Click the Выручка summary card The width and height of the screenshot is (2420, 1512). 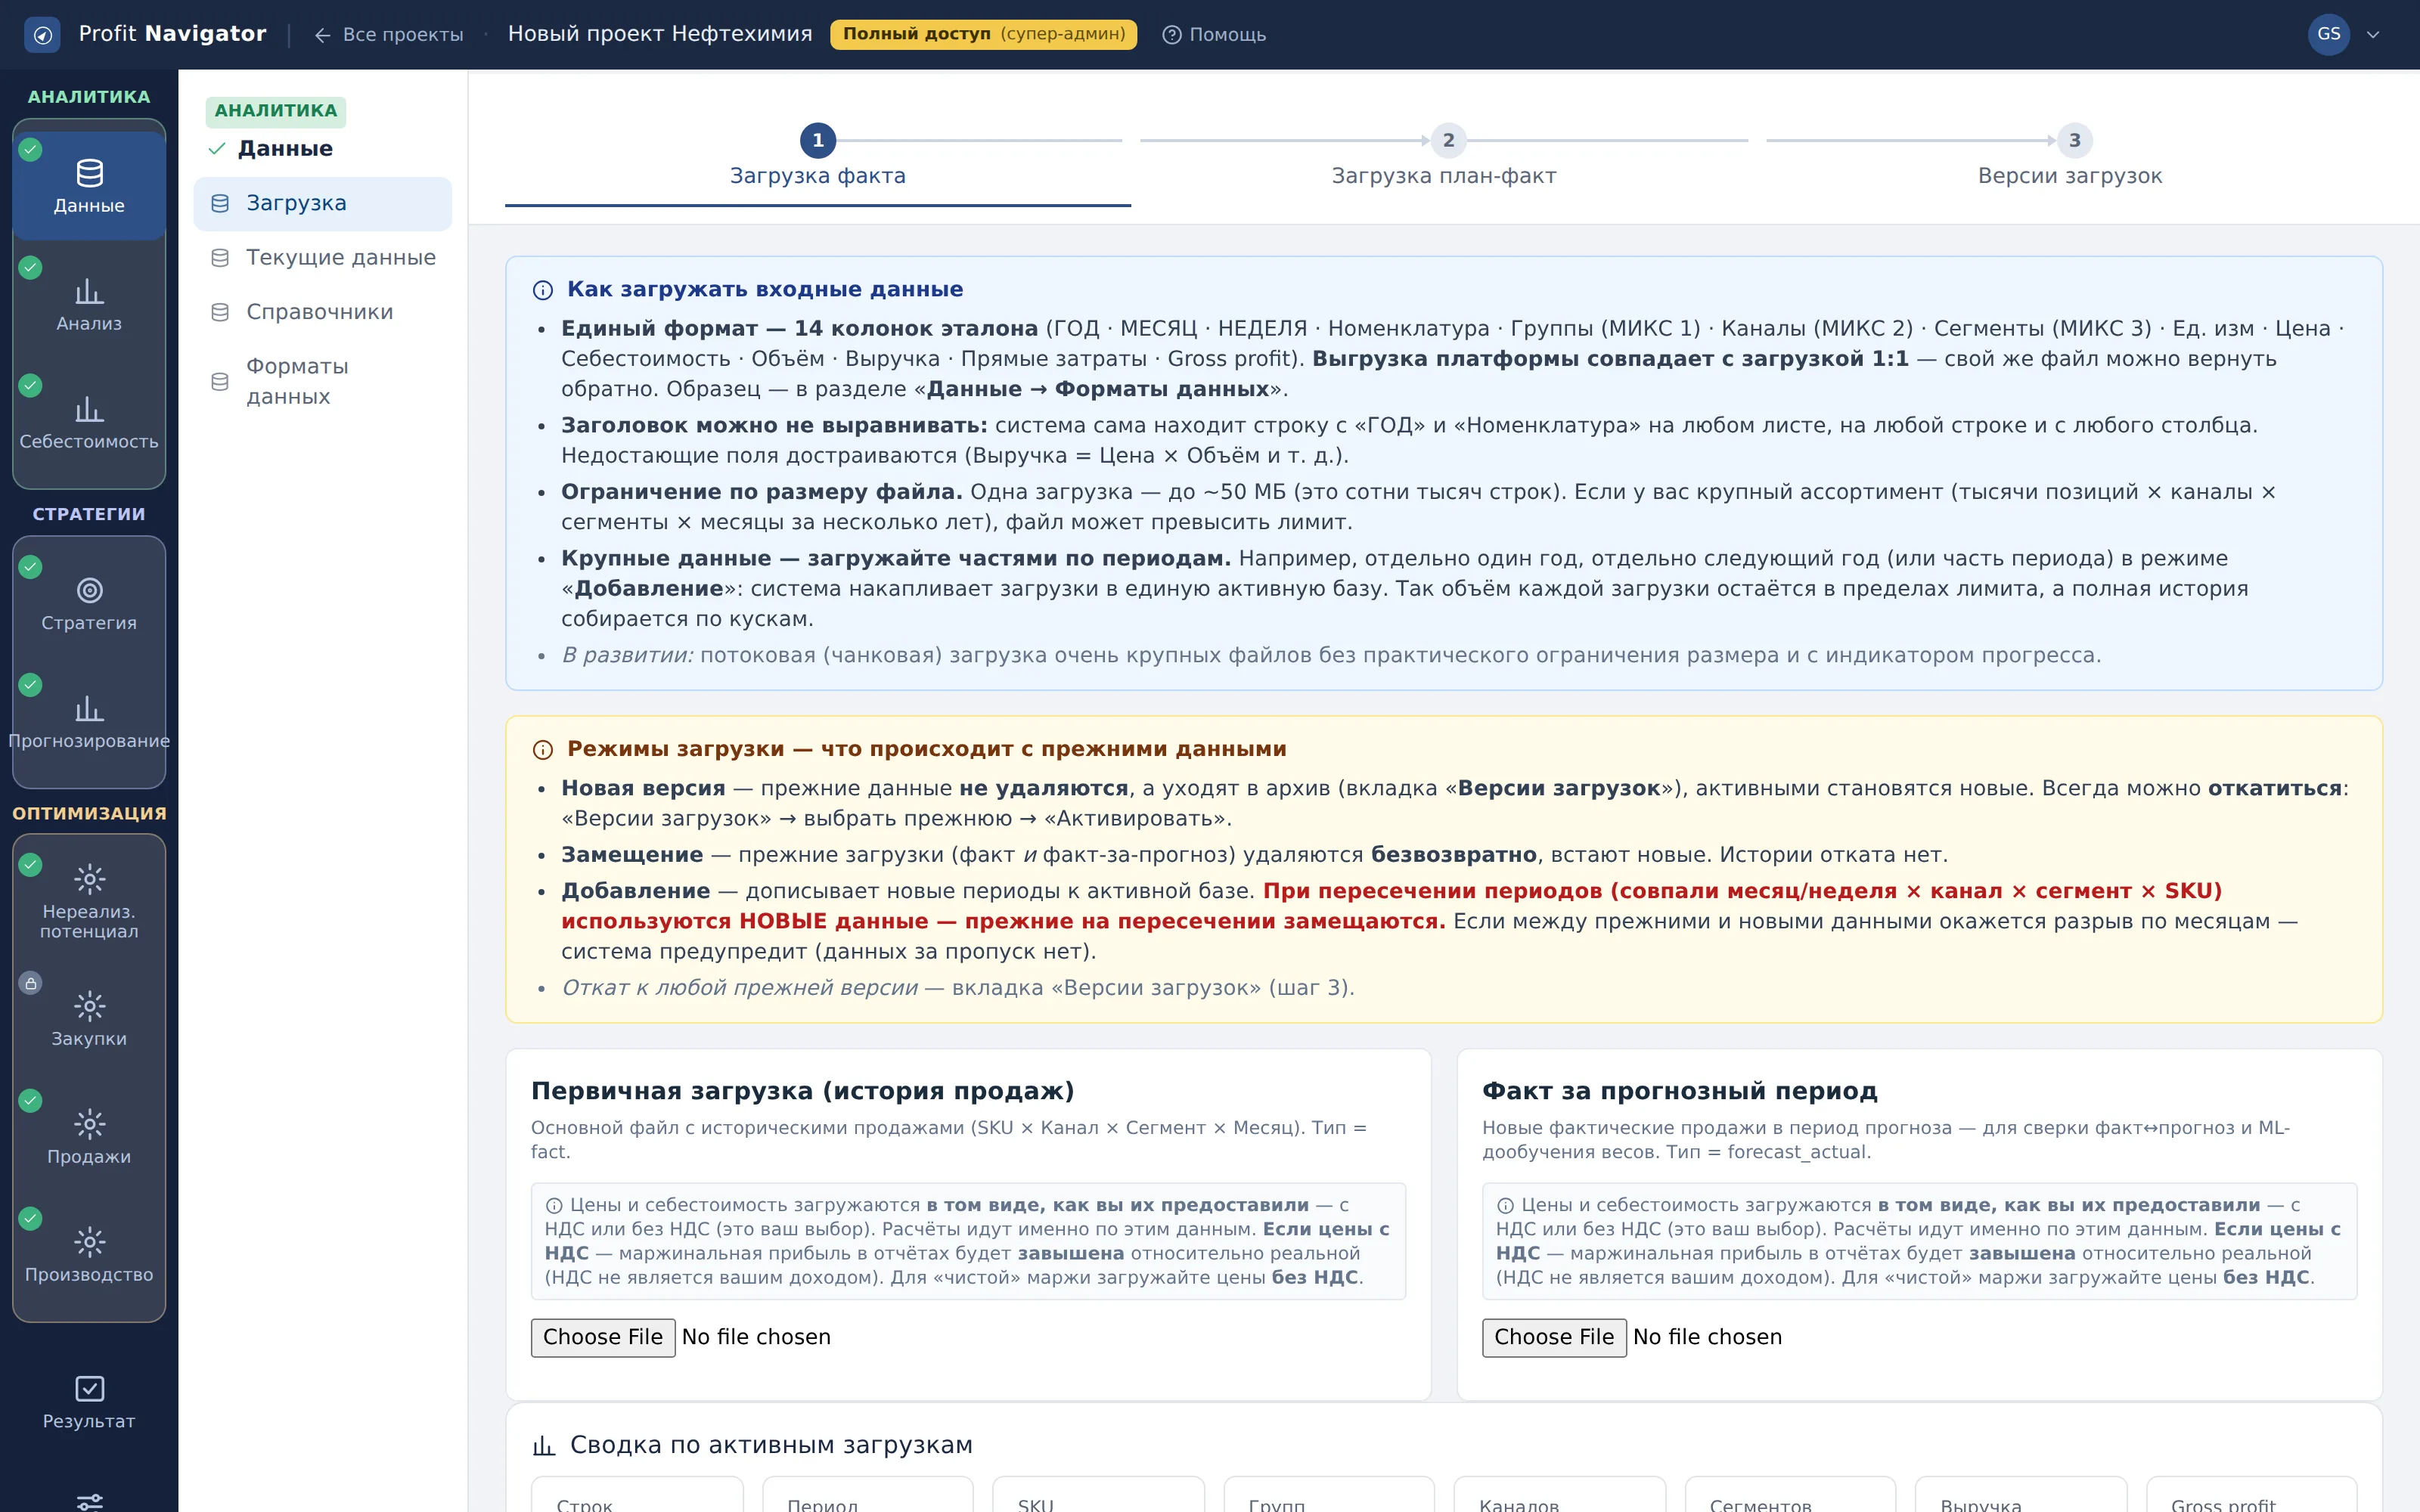2020,1494
